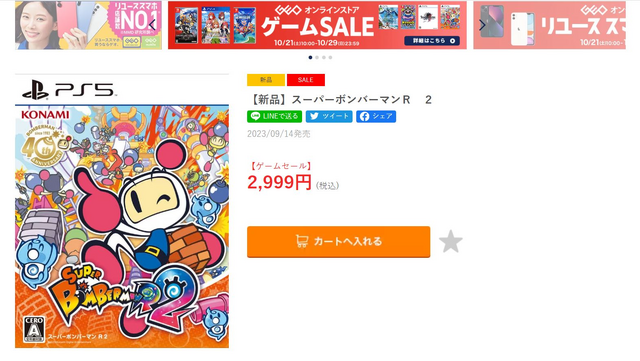This screenshot has height=361, width=640.
Task: Open the ゲームSALE center banner
Action: pyautogui.click(x=317, y=25)
